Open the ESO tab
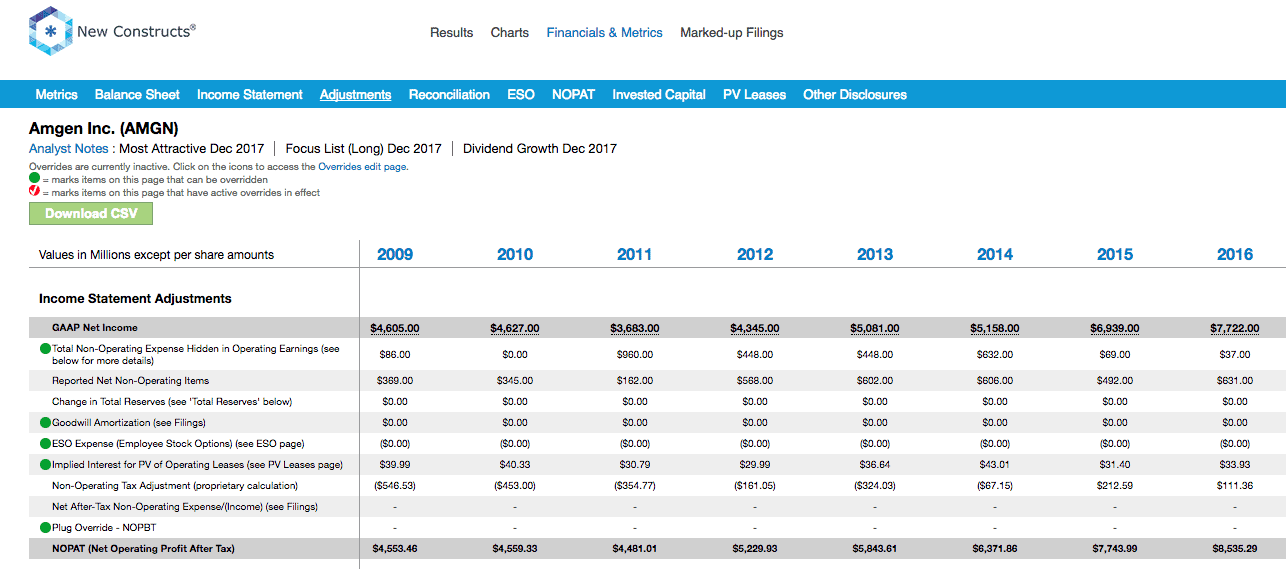 pyautogui.click(x=521, y=95)
